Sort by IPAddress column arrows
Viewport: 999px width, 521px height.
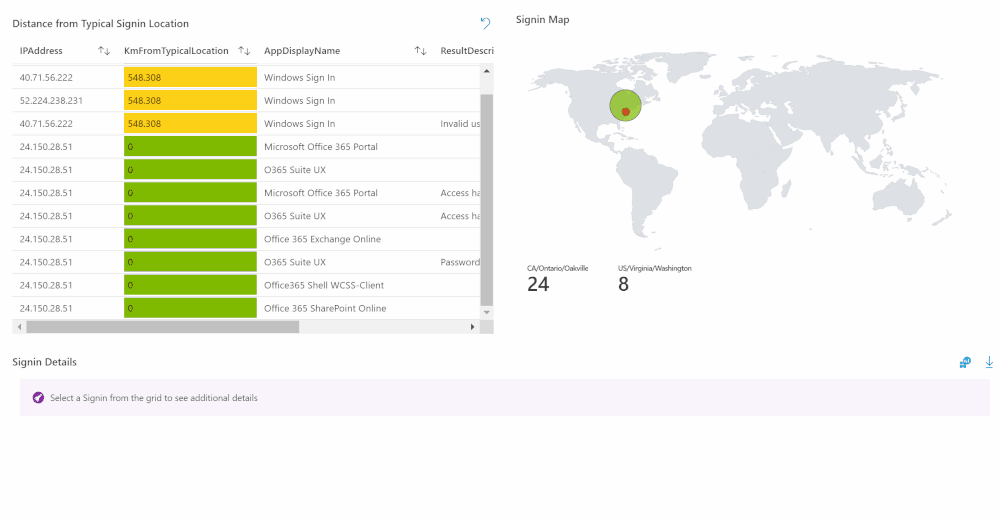[104, 50]
